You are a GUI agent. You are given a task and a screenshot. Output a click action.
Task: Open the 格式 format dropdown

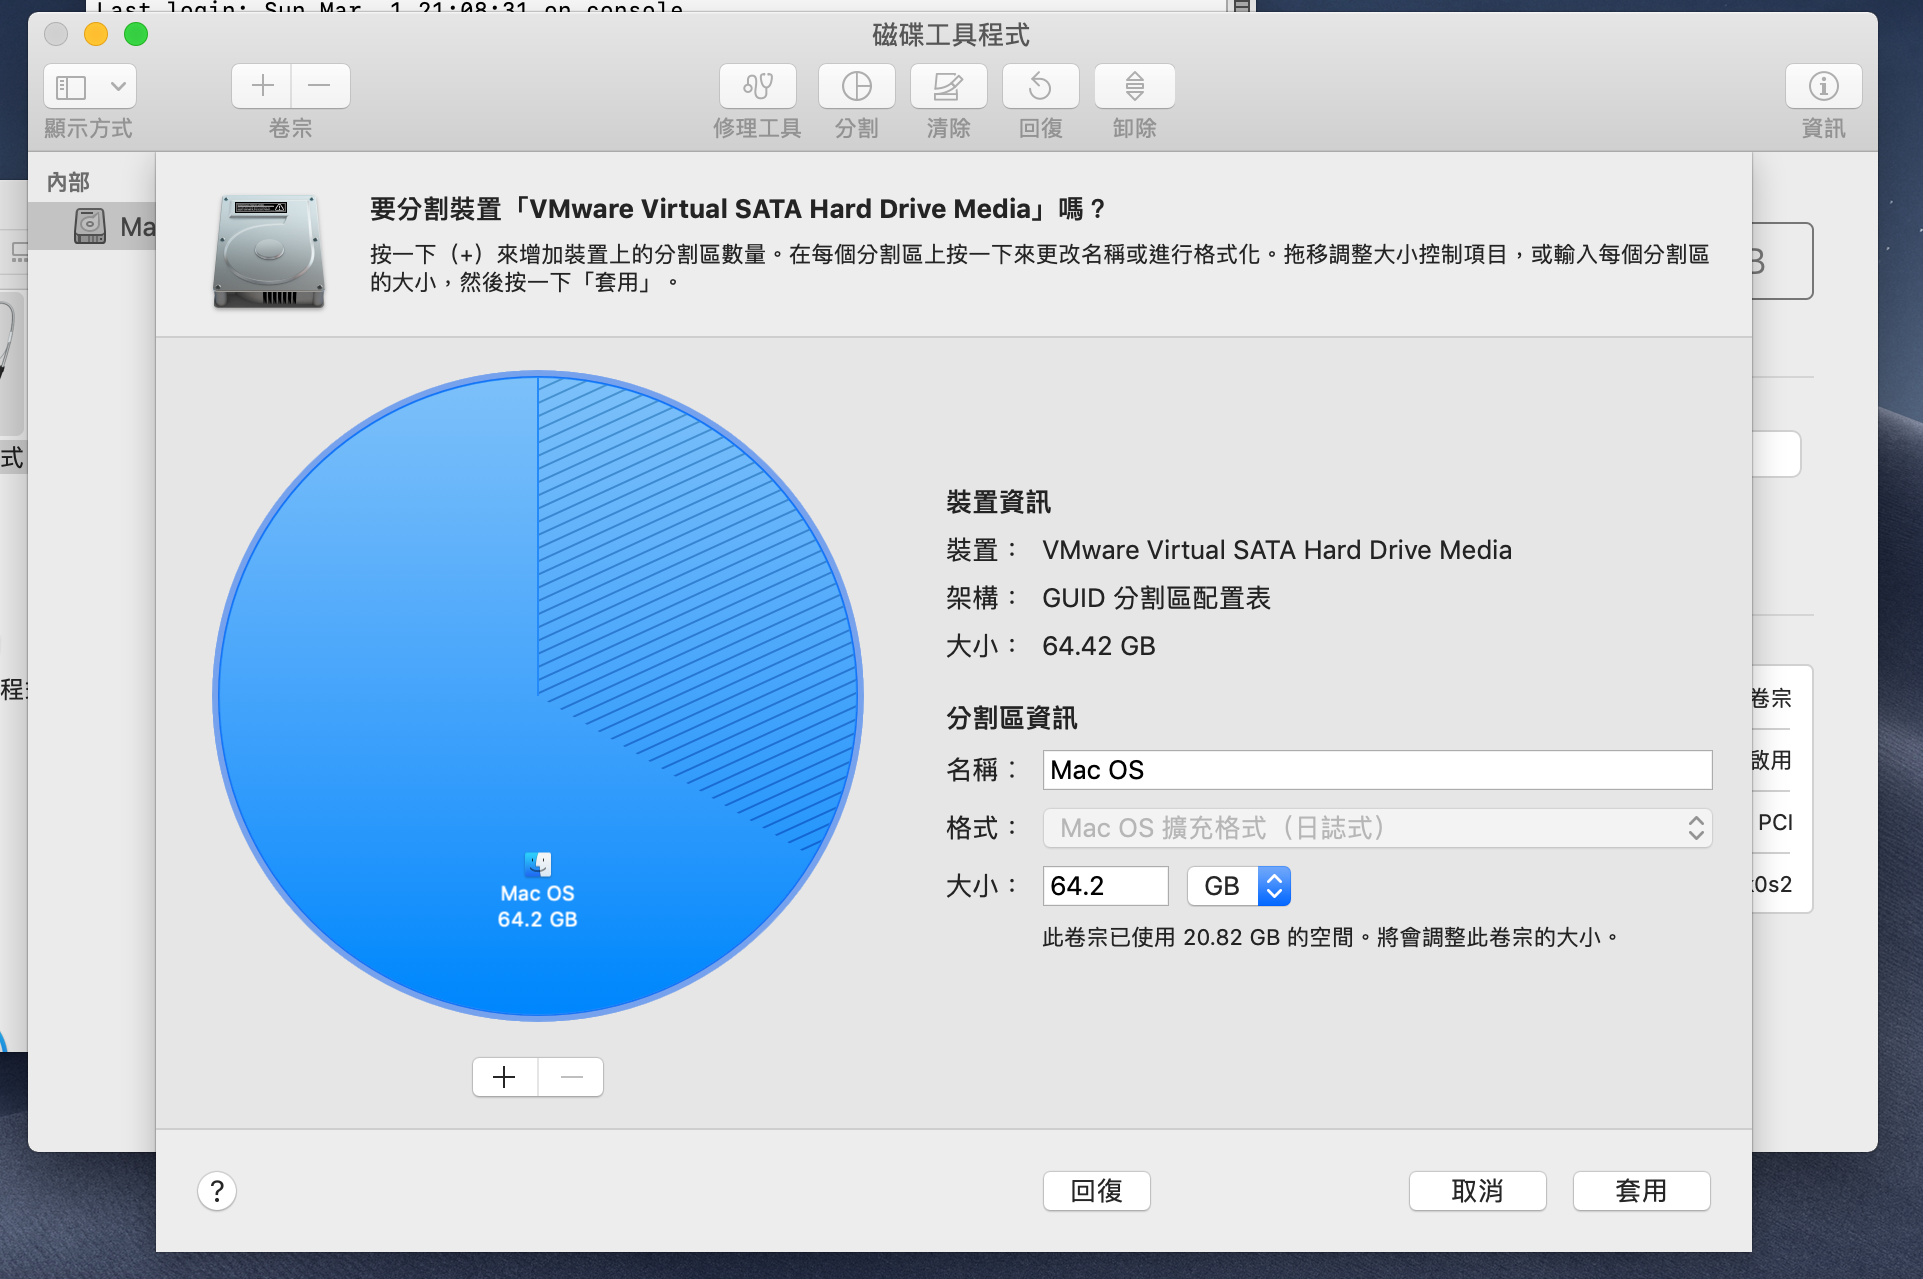pyautogui.click(x=1377, y=828)
